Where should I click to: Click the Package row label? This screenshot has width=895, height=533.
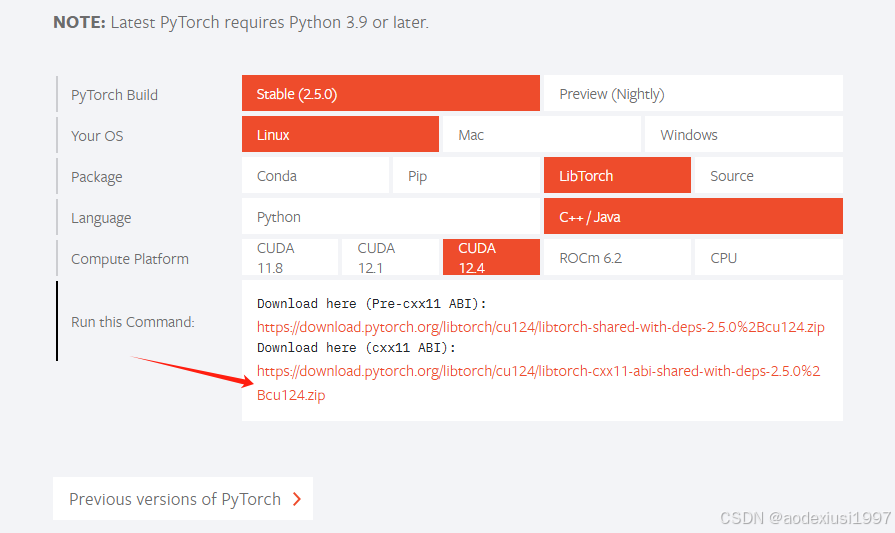(96, 177)
